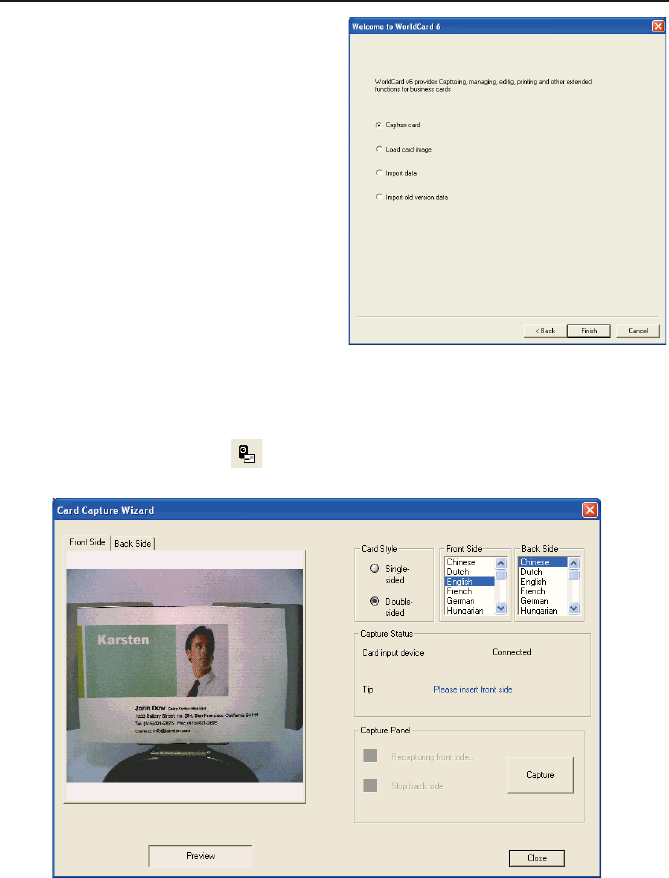
Task: Select Chinese in Front Side language list
Action: coord(469,562)
